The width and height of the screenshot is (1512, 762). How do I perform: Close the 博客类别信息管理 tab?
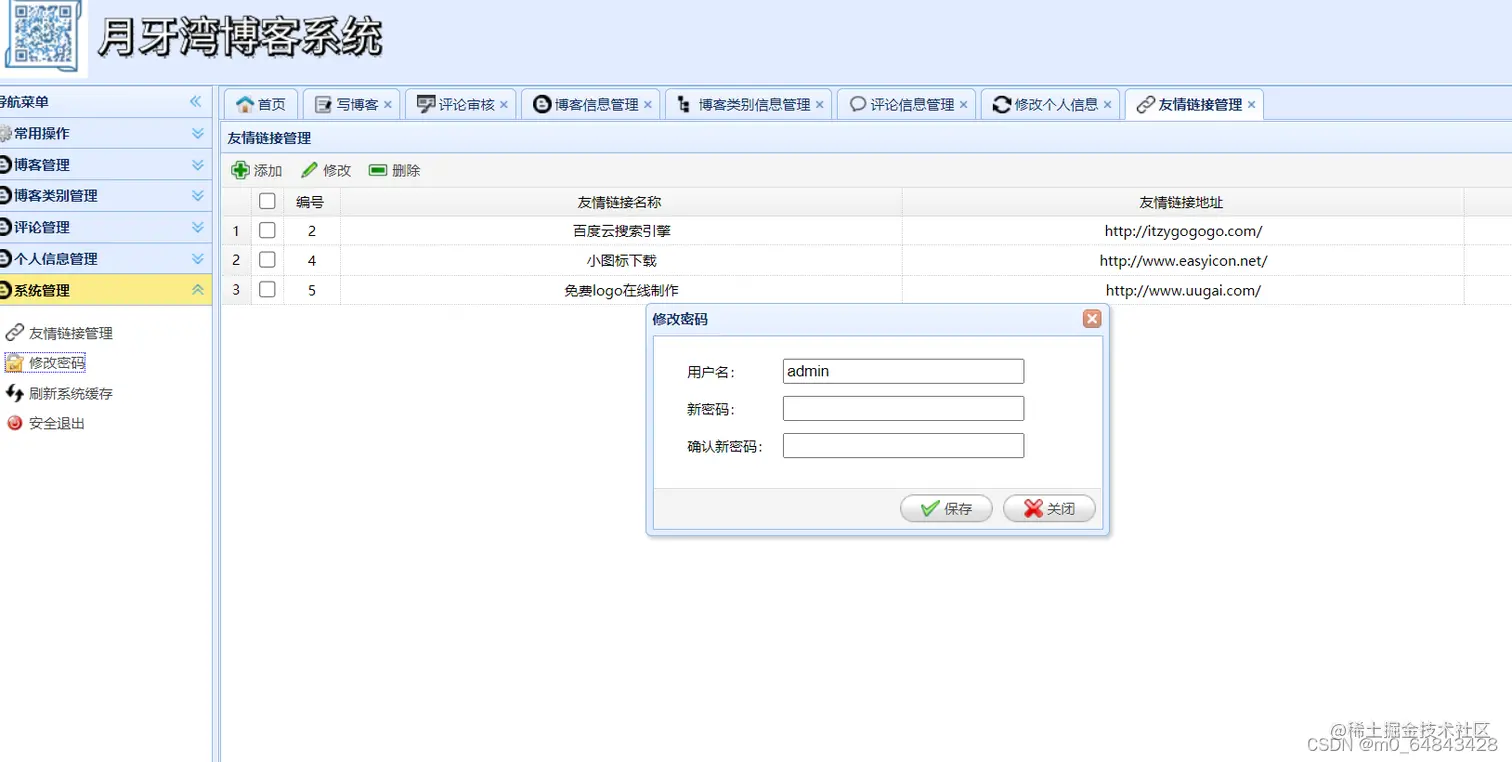click(x=820, y=104)
